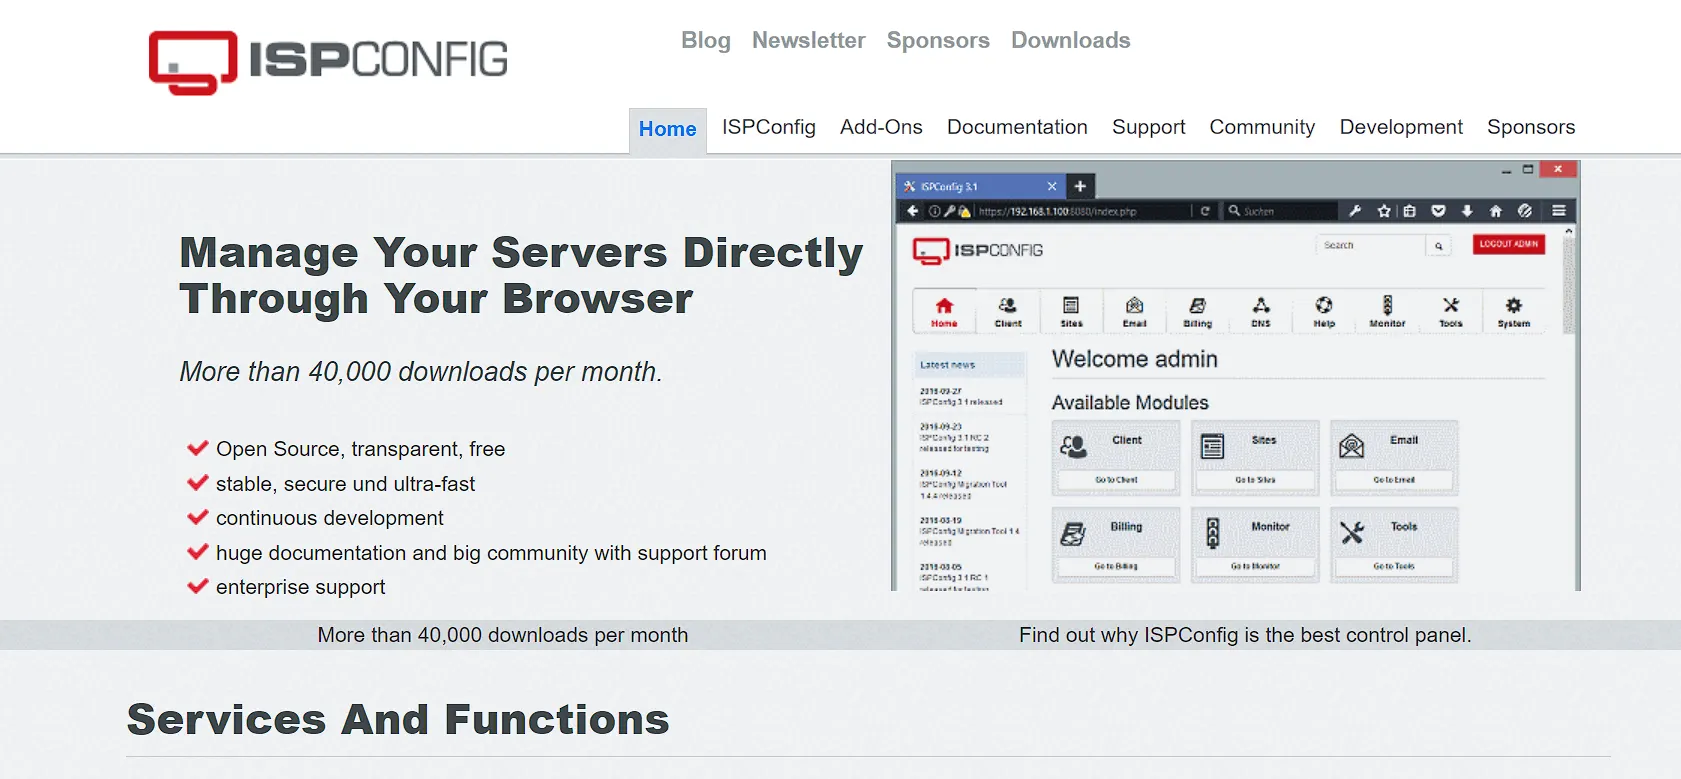Open Sponsors in the main menu after Development
Image resolution: width=1681 pixels, height=779 pixels.
point(1531,127)
